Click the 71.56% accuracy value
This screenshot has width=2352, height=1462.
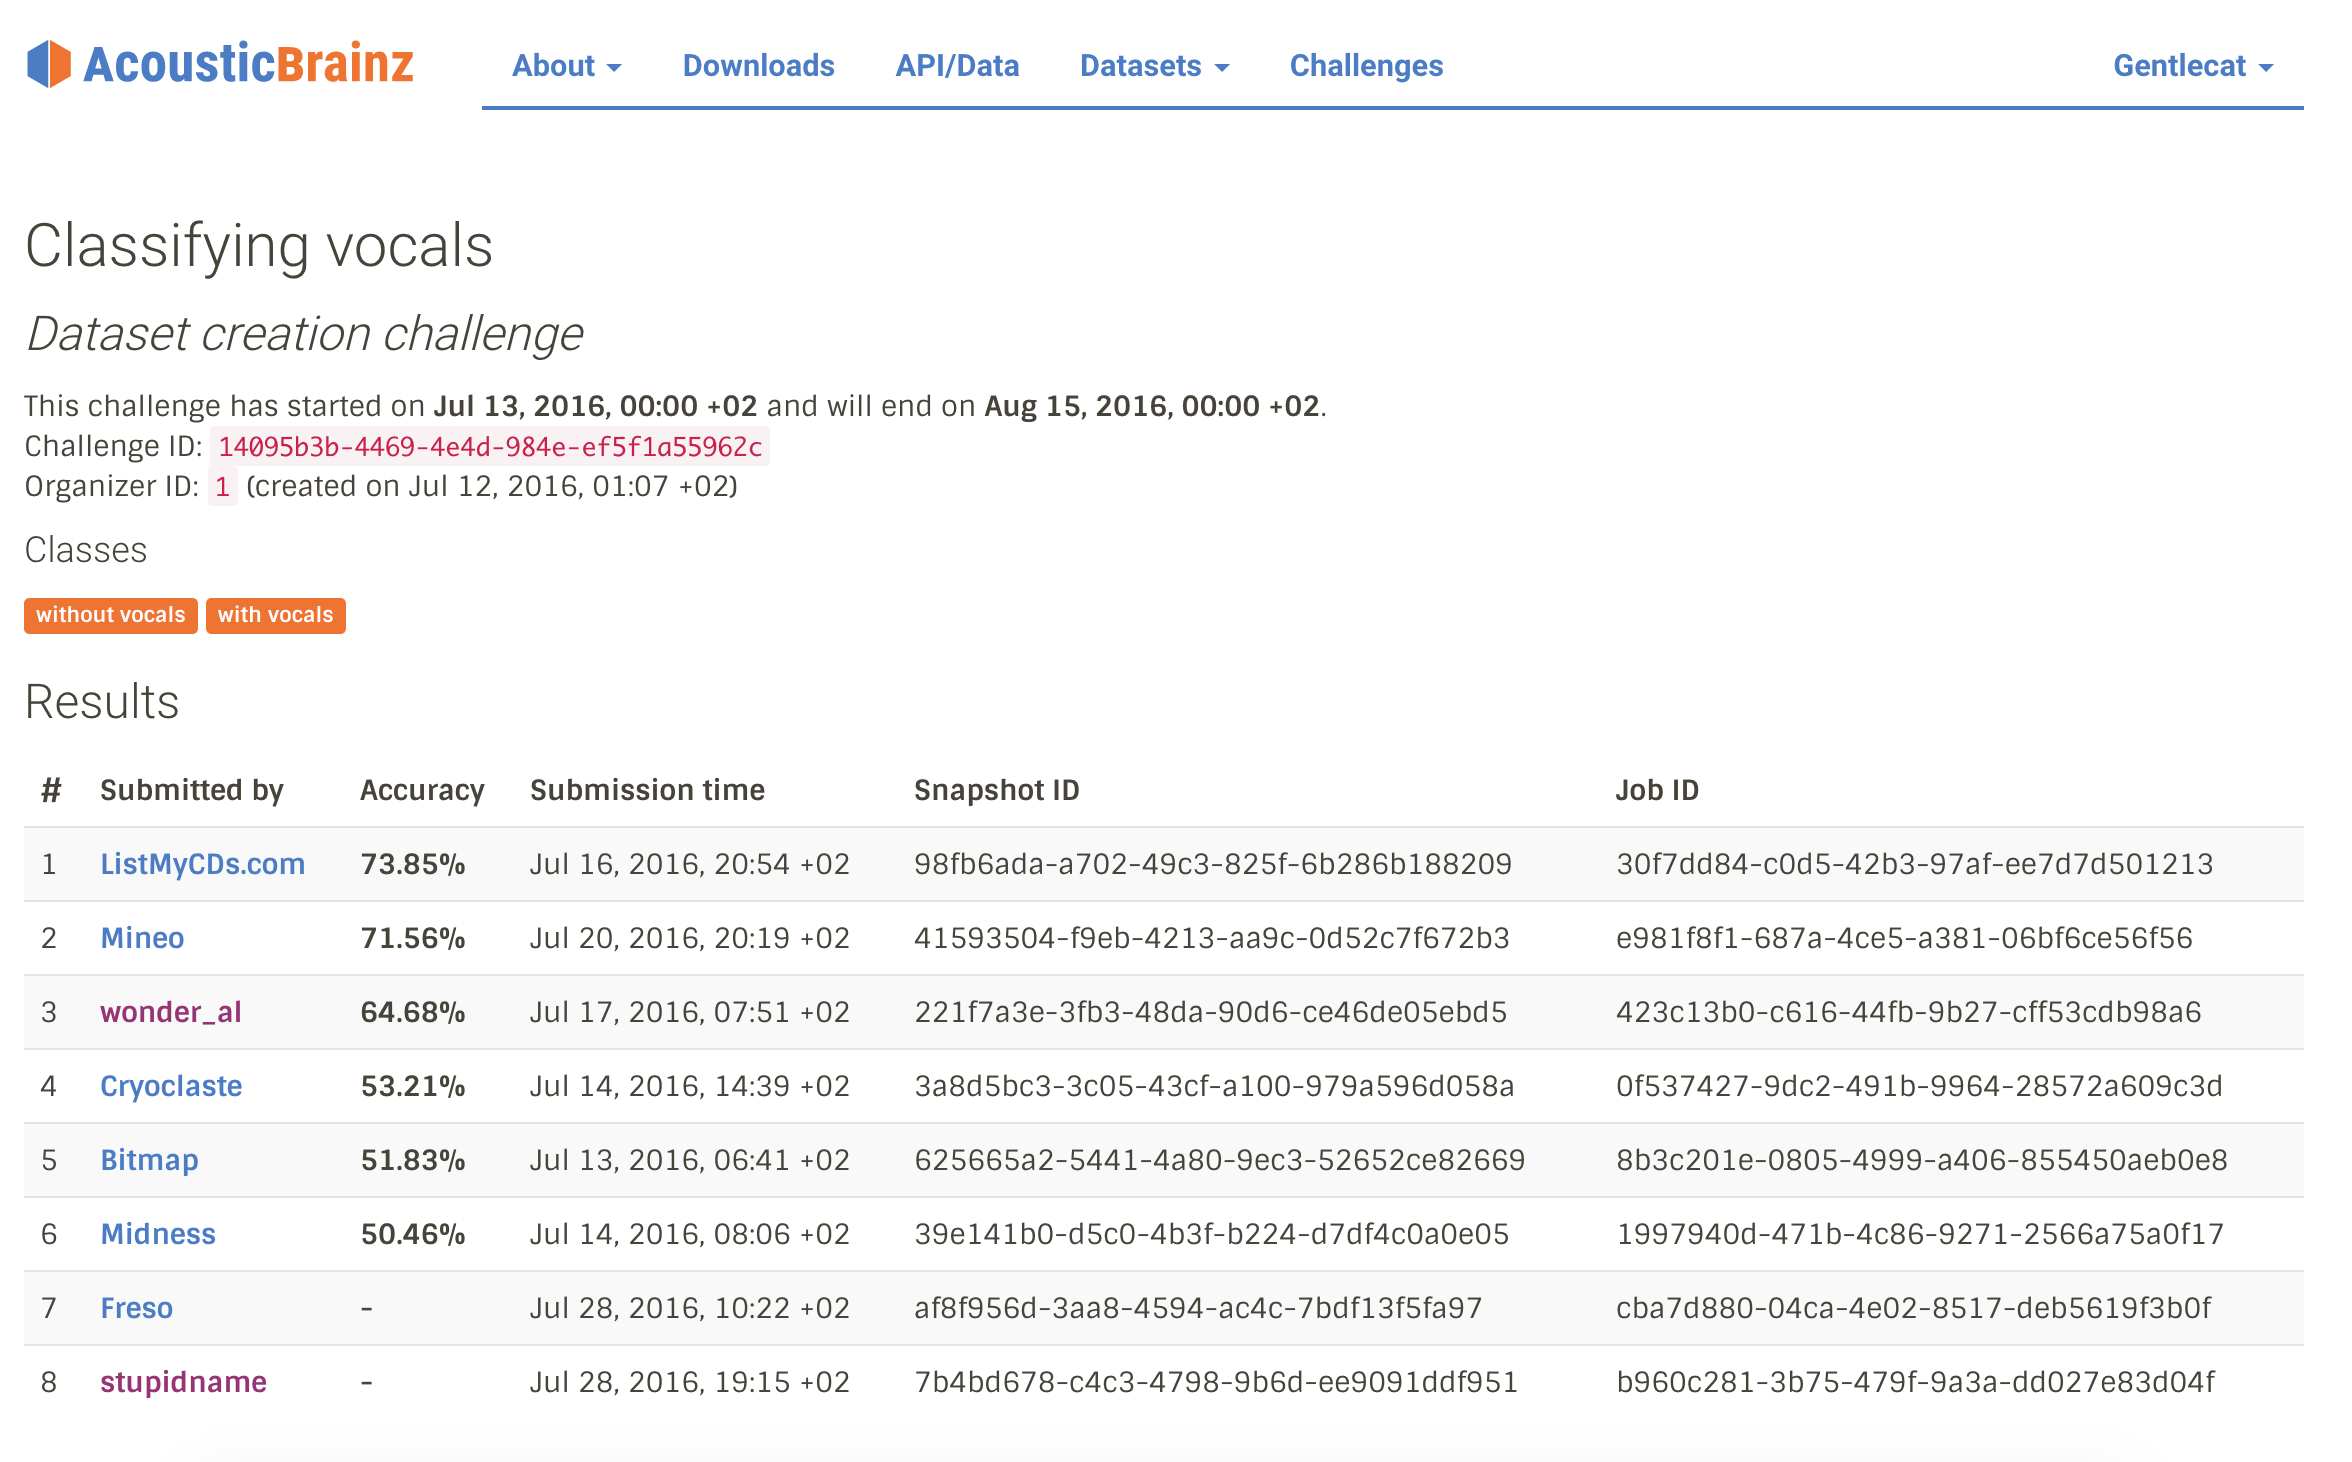pos(413,938)
